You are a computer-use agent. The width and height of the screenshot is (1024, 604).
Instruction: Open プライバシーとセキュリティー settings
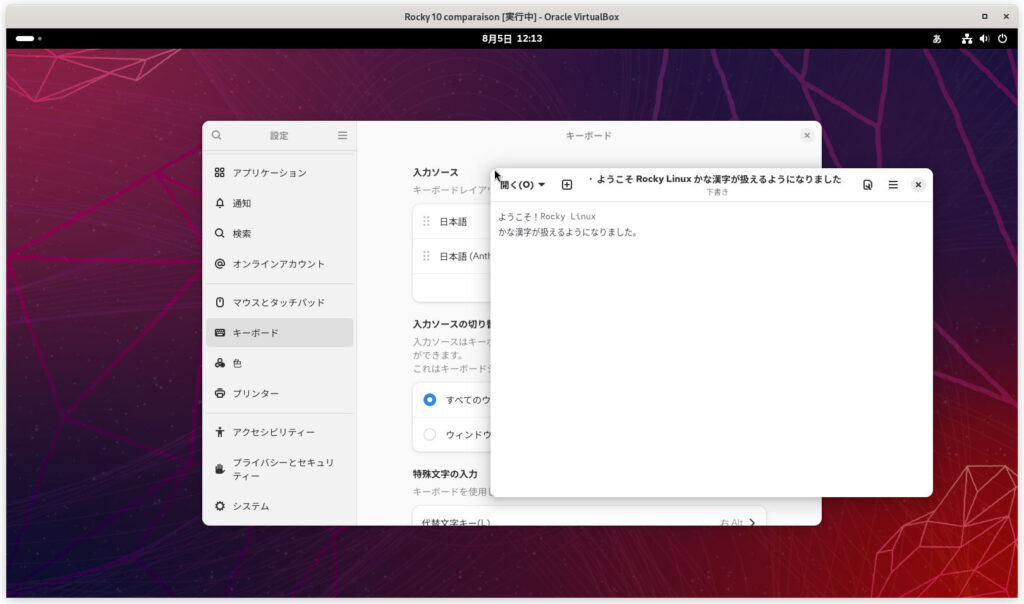280,469
